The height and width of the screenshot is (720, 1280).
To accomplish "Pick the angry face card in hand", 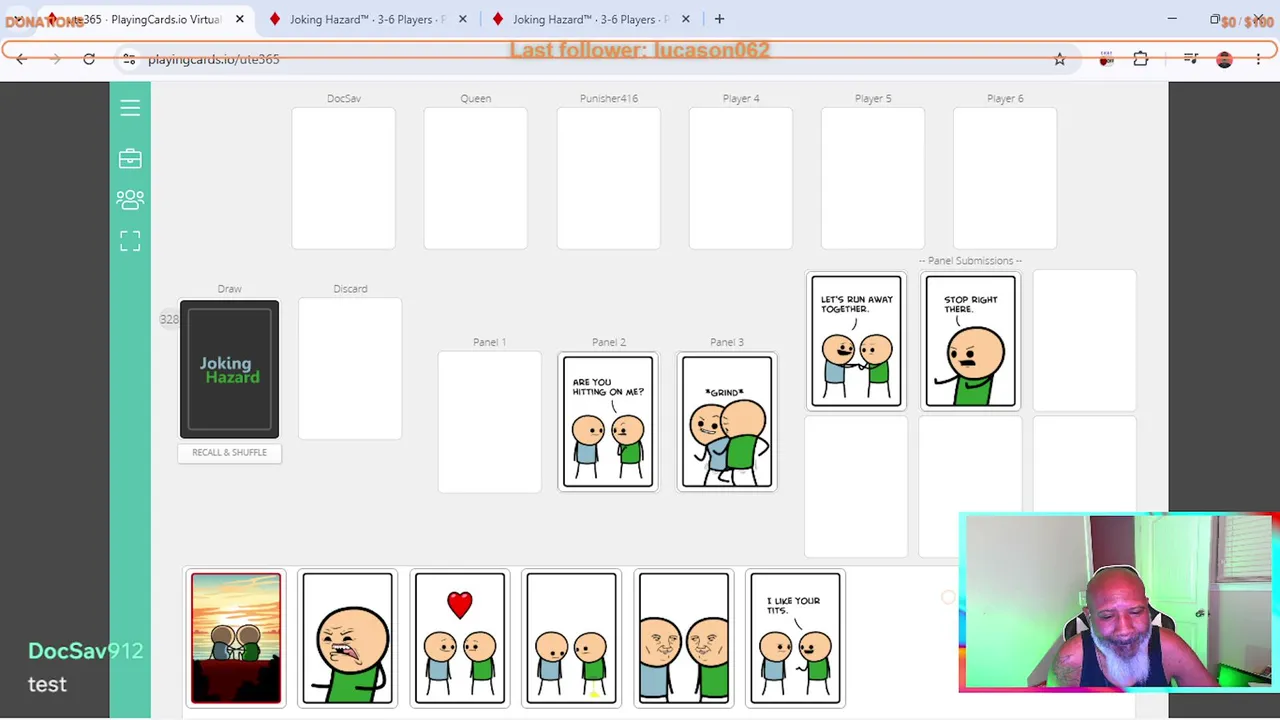I will coord(348,638).
